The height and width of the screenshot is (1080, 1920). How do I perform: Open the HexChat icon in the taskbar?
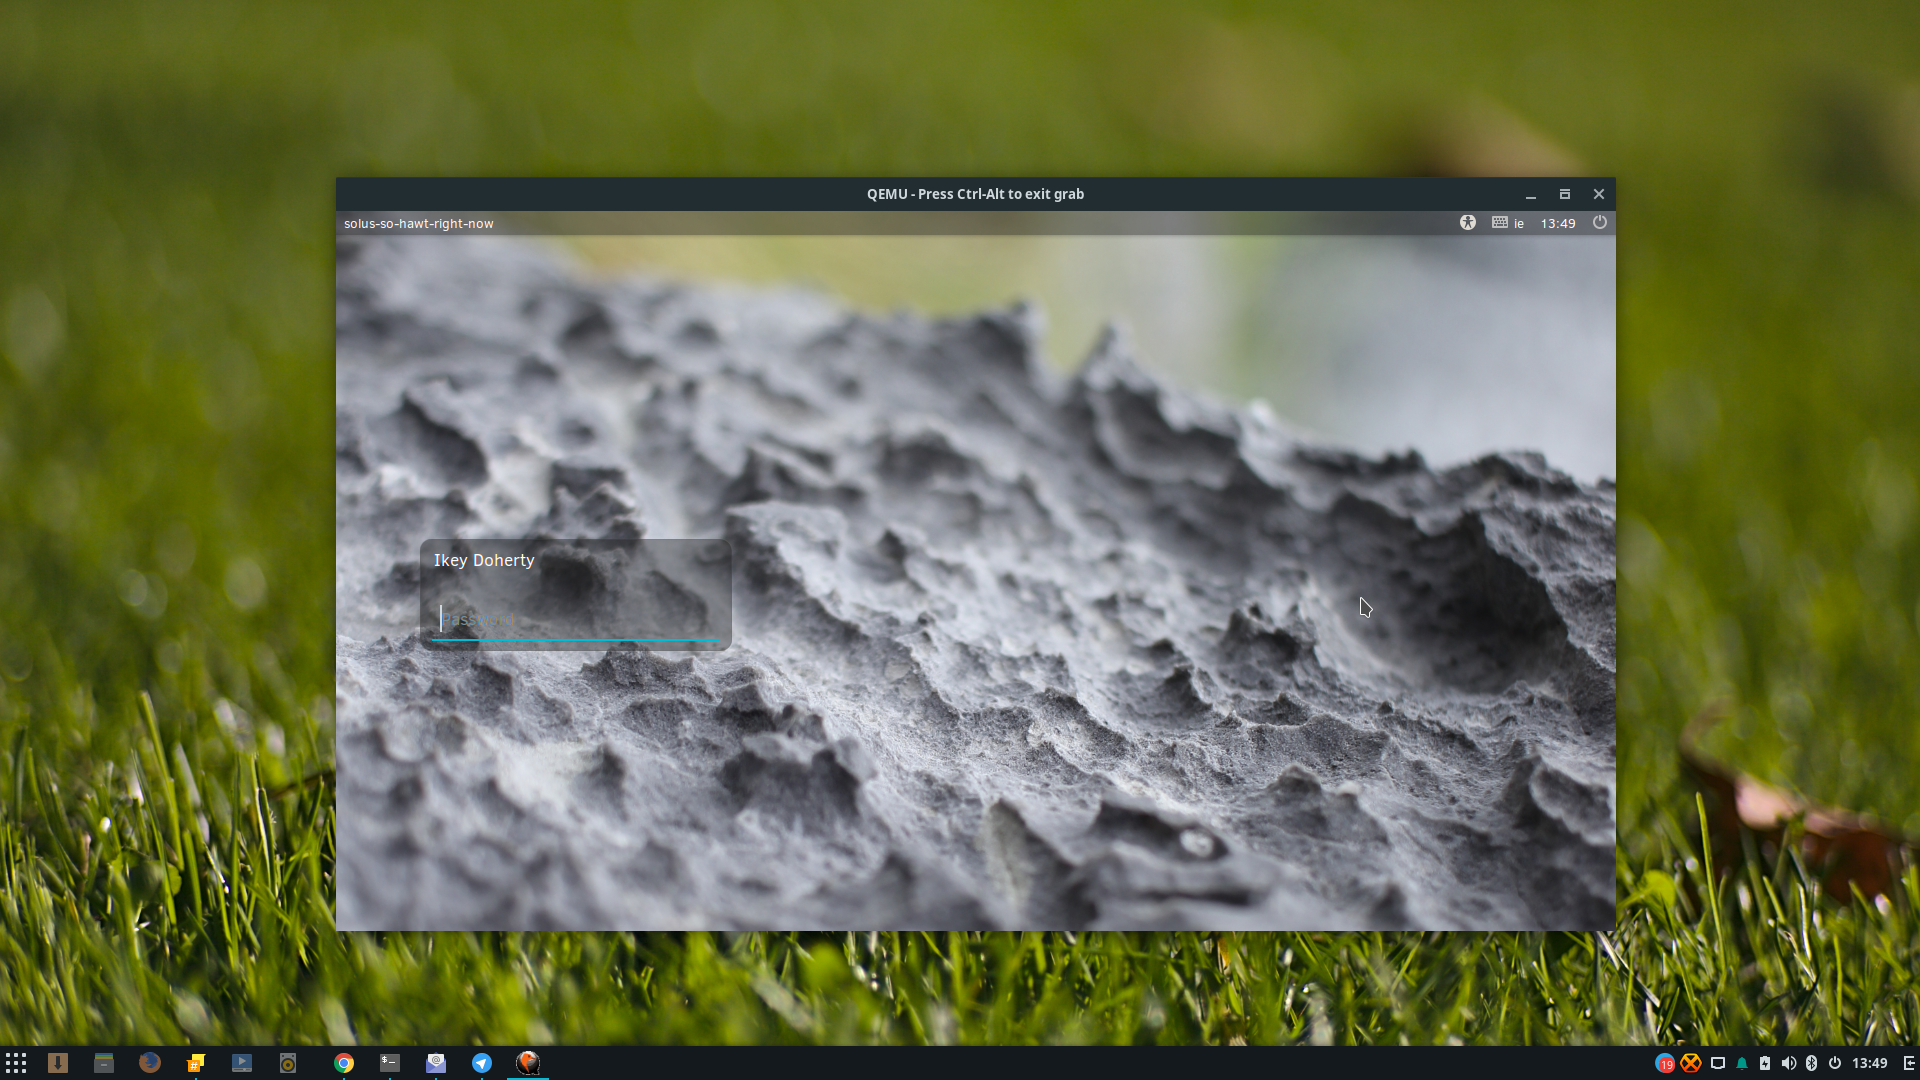click(x=196, y=1063)
